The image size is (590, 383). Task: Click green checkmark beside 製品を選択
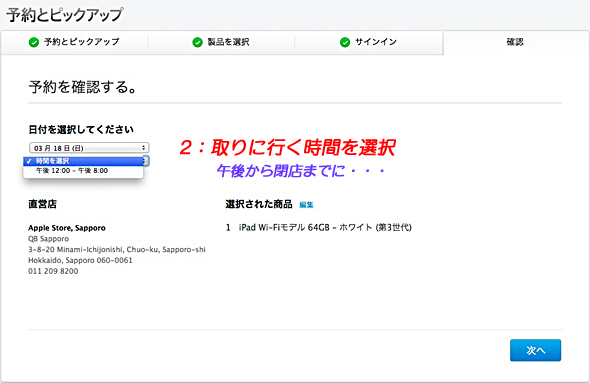tap(197, 42)
